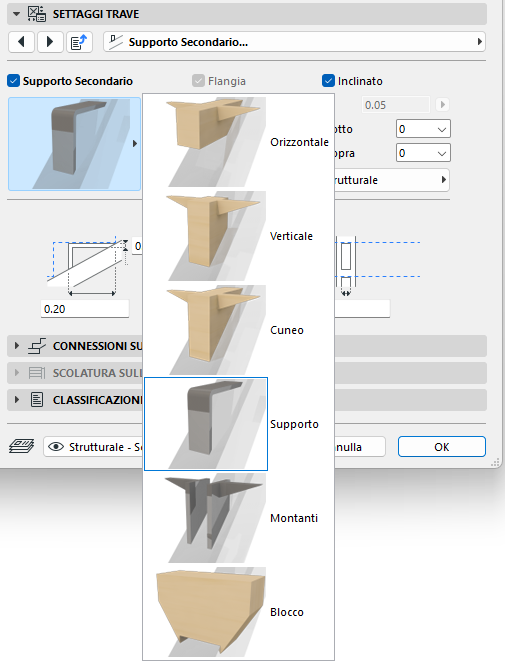The width and height of the screenshot is (505, 663).
Task: Go to the next settings page arrow
Action: [50, 42]
